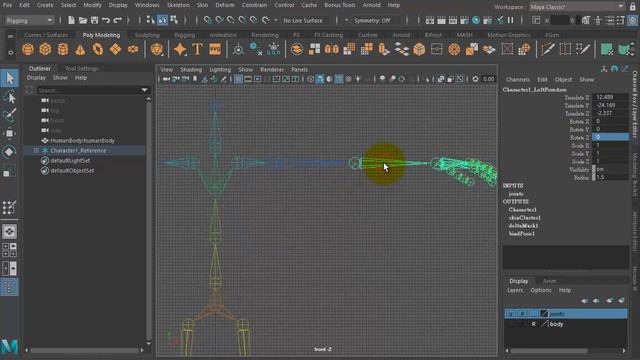Click the Maya logo icon

pos(9,346)
